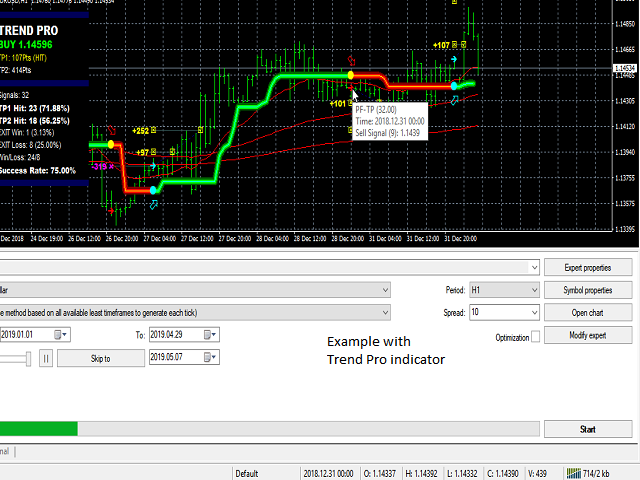This screenshot has height=480, width=640.
Task: Click Modify expert button
Action: [x=588, y=335]
